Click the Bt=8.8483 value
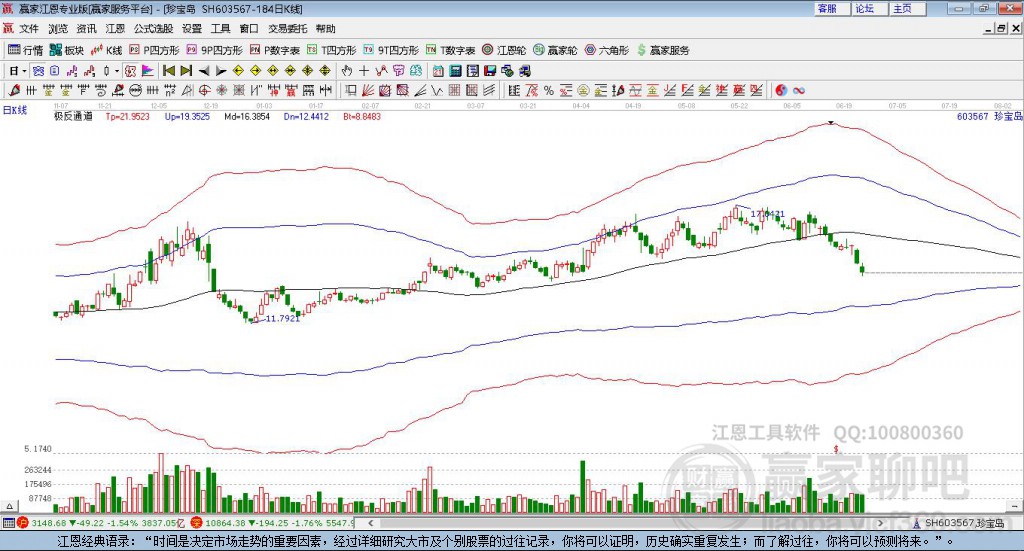Screen dimensions: 1024x551 [362, 116]
